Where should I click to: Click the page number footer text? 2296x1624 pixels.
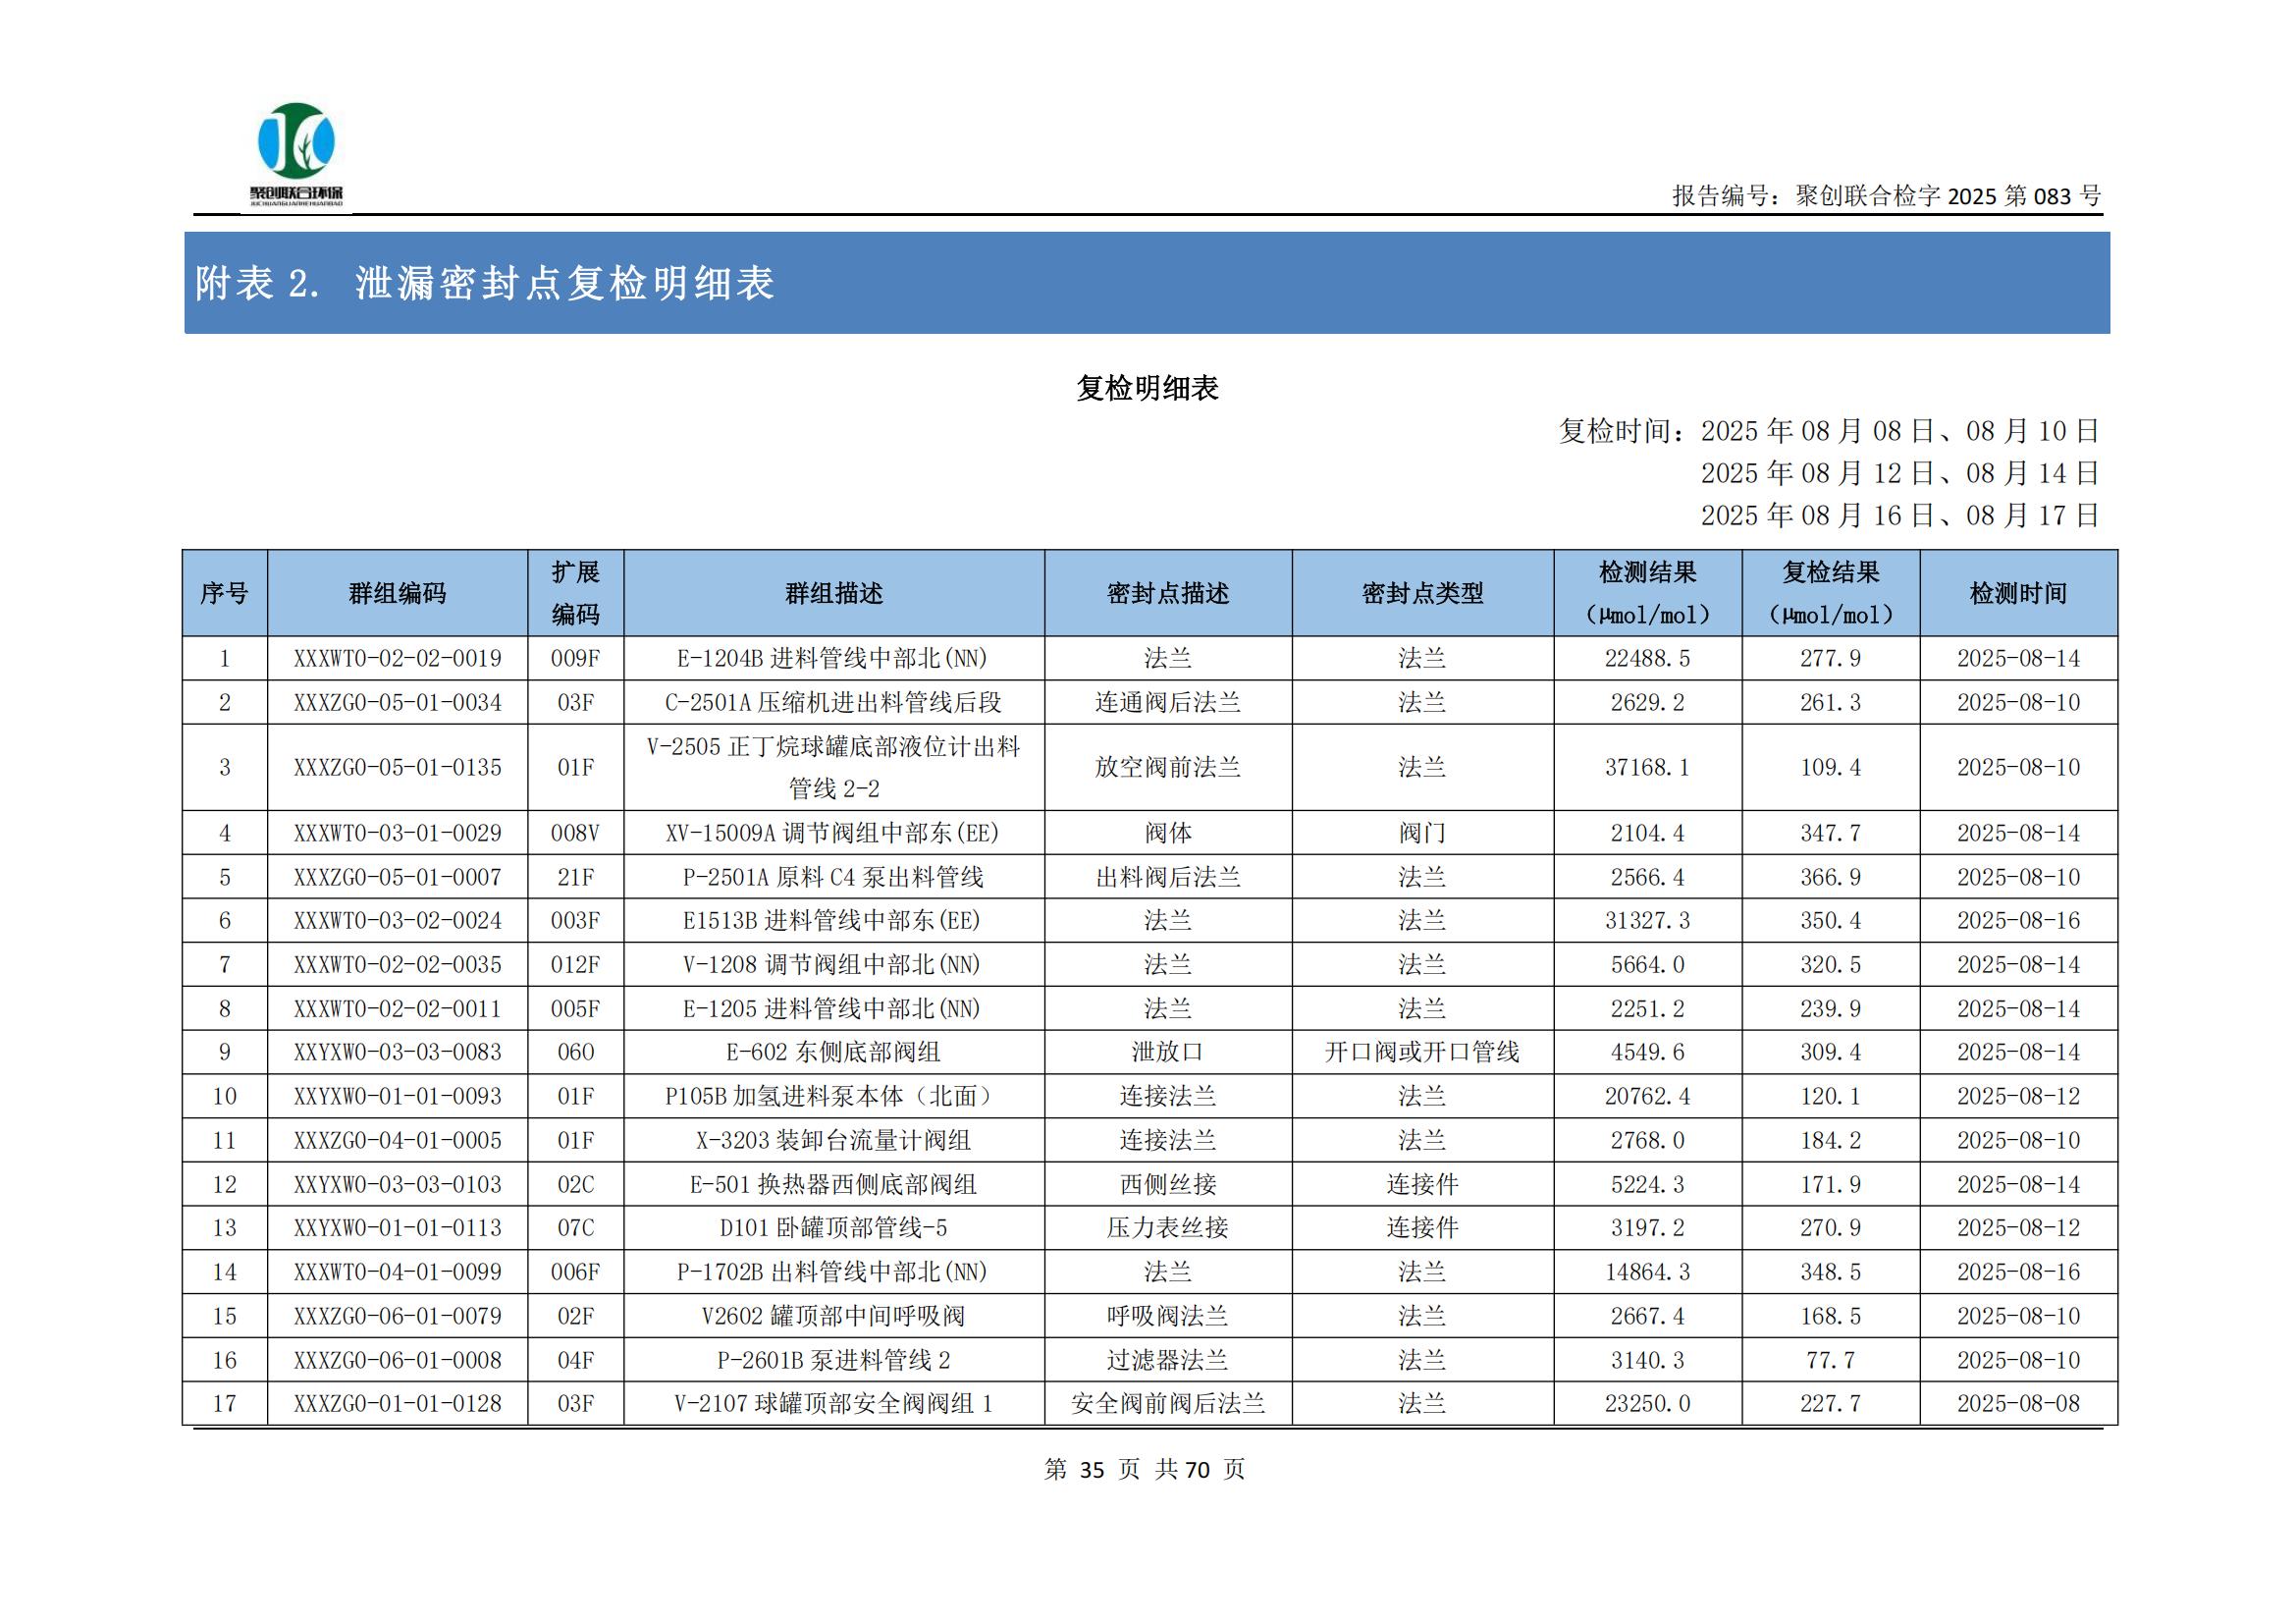(1144, 1469)
